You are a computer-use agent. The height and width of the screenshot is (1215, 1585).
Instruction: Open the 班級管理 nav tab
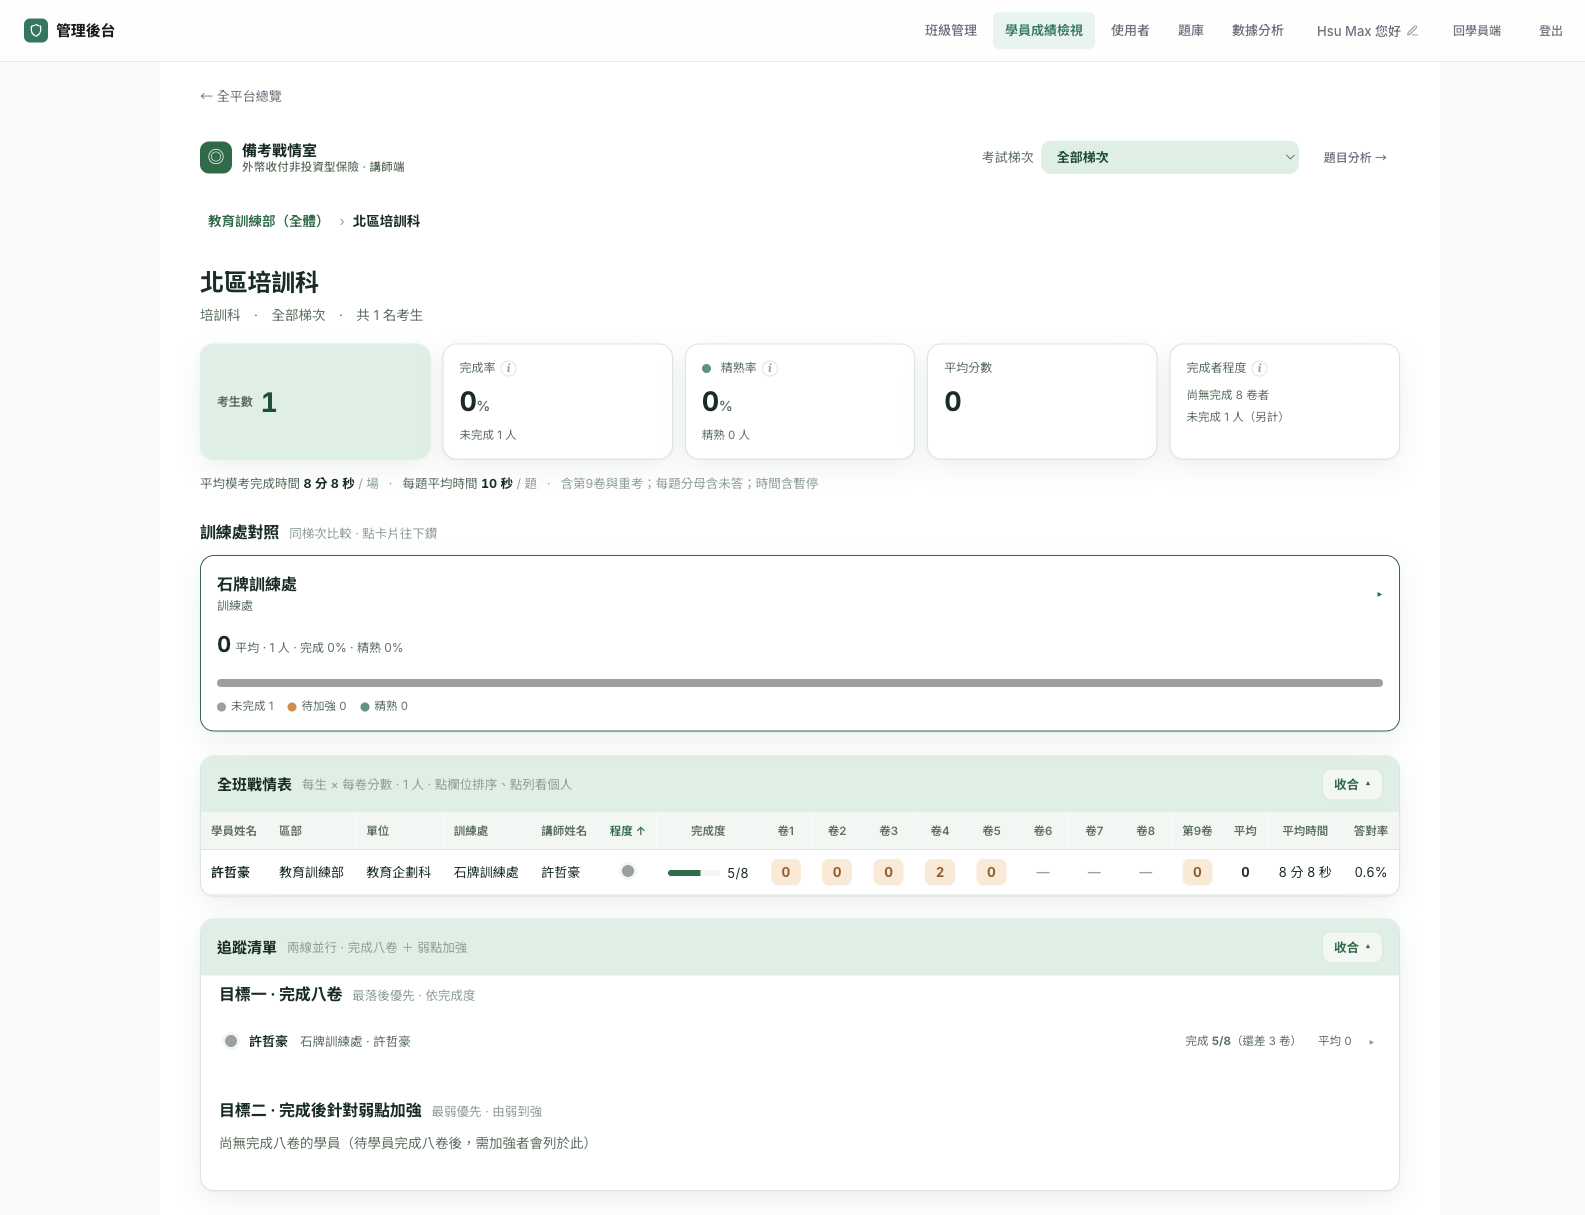click(x=951, y=31)
